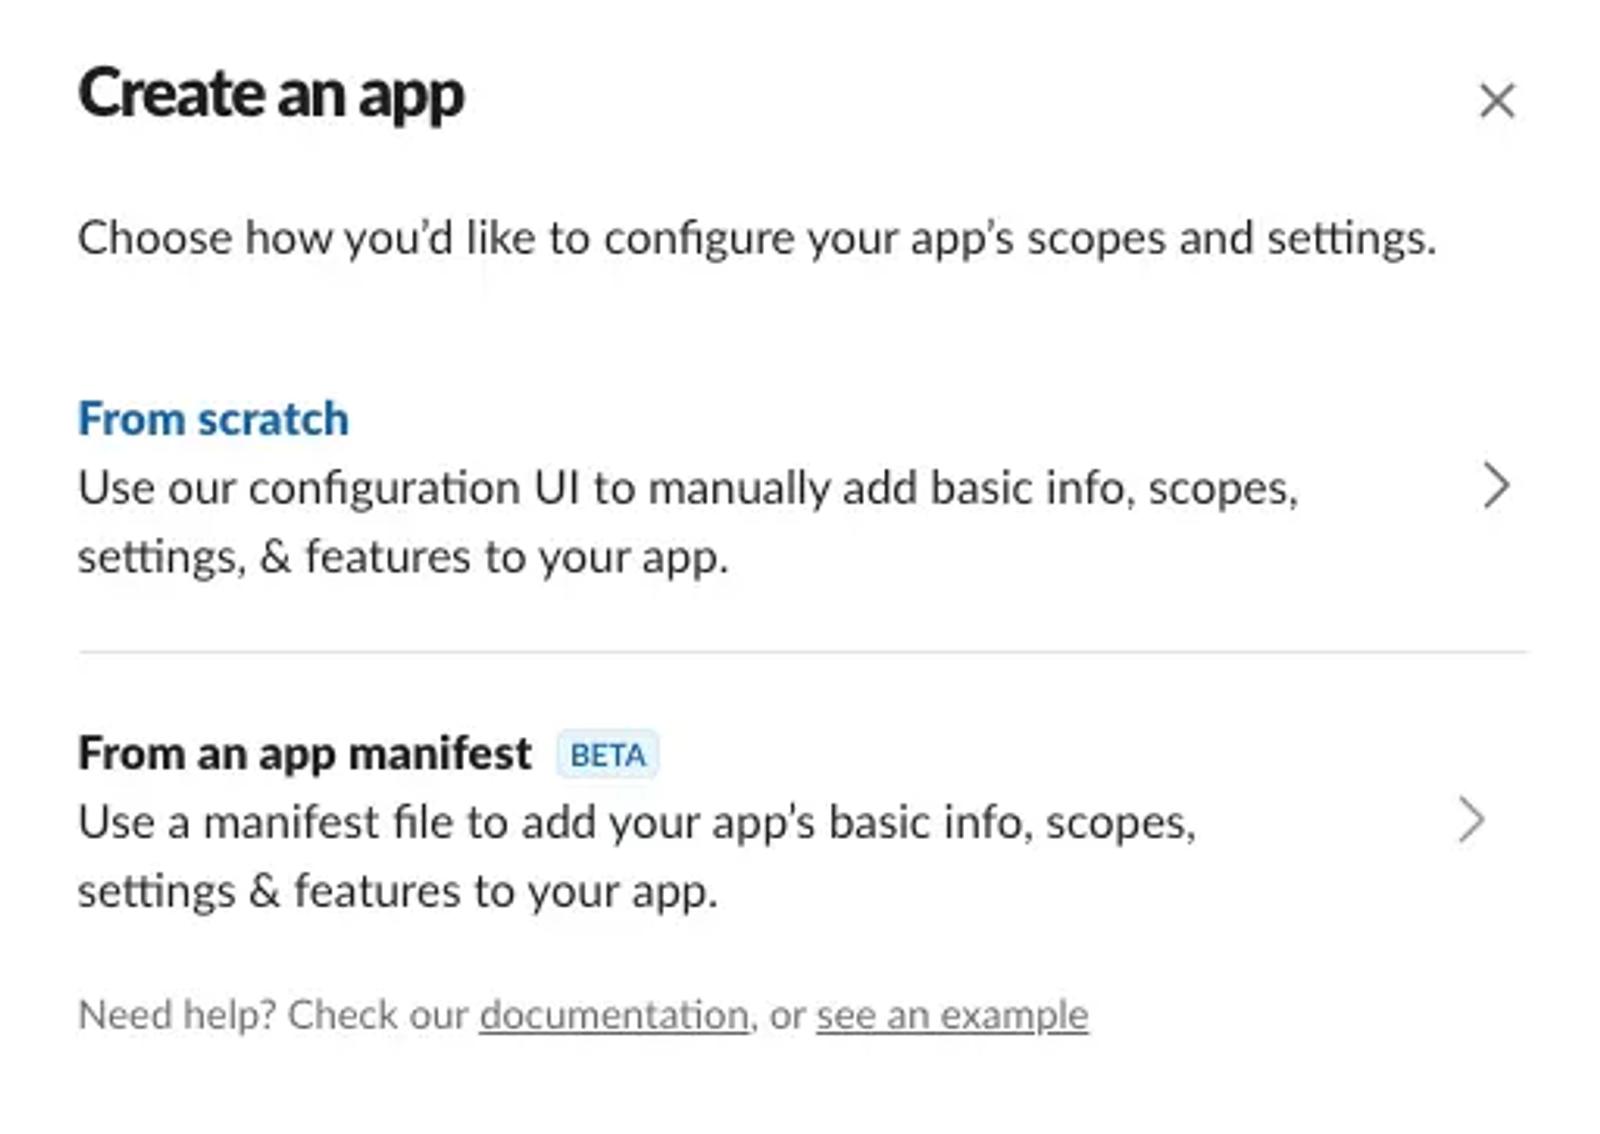
Task: Click the chevron arrow beside From scratch
Action: [1496, 486]
